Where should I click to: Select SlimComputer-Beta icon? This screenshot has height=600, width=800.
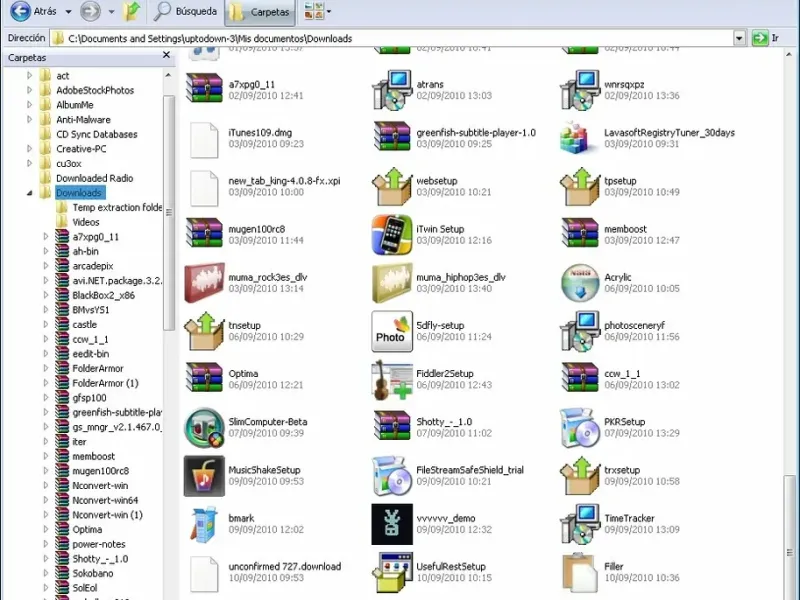pyautogui.click(x=204, y=428)
